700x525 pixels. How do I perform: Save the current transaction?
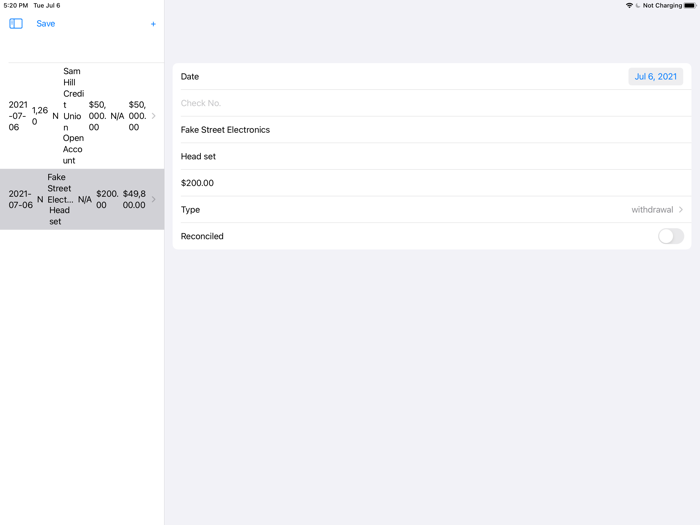46,23
